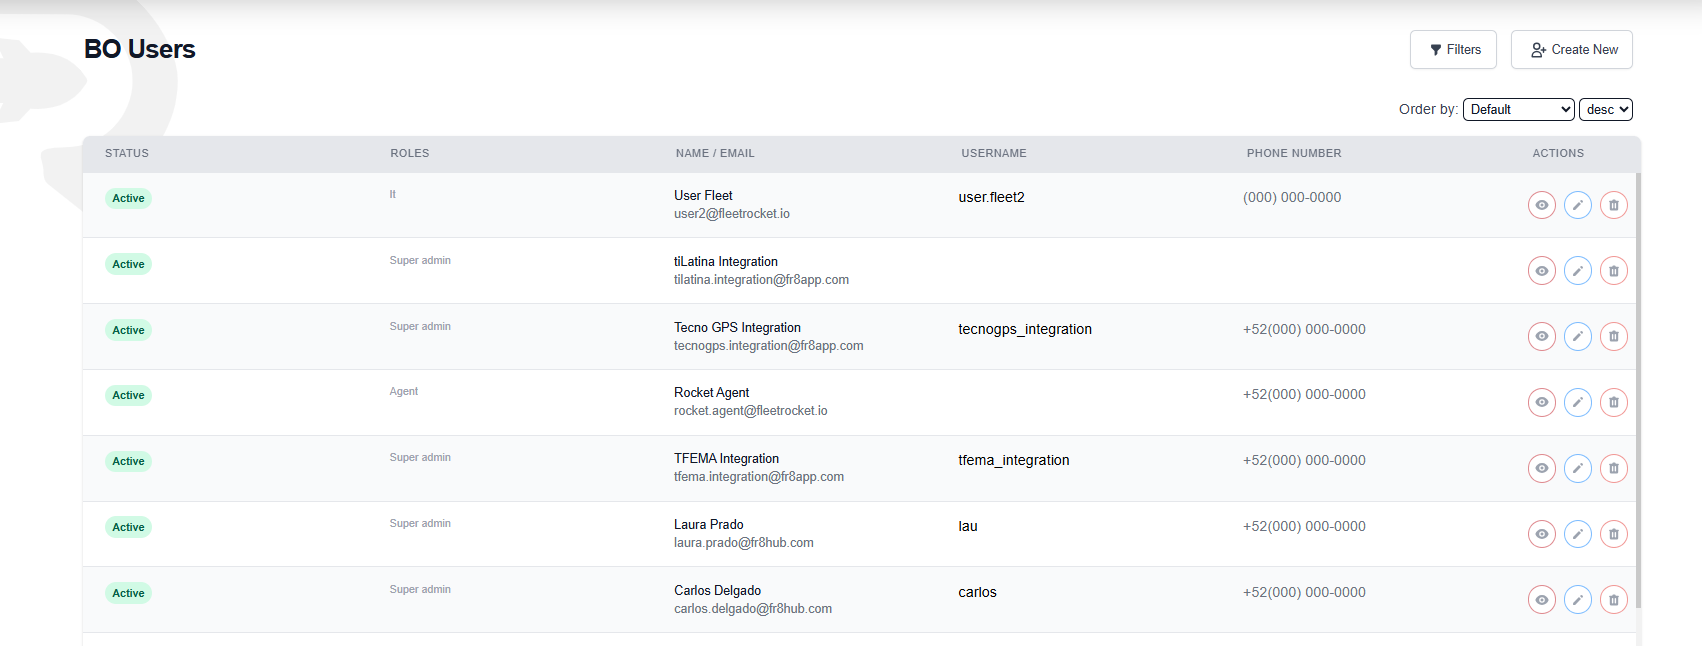Click the ROLES column header
This screenshot has height=646, width=1702.
[410, 153]
